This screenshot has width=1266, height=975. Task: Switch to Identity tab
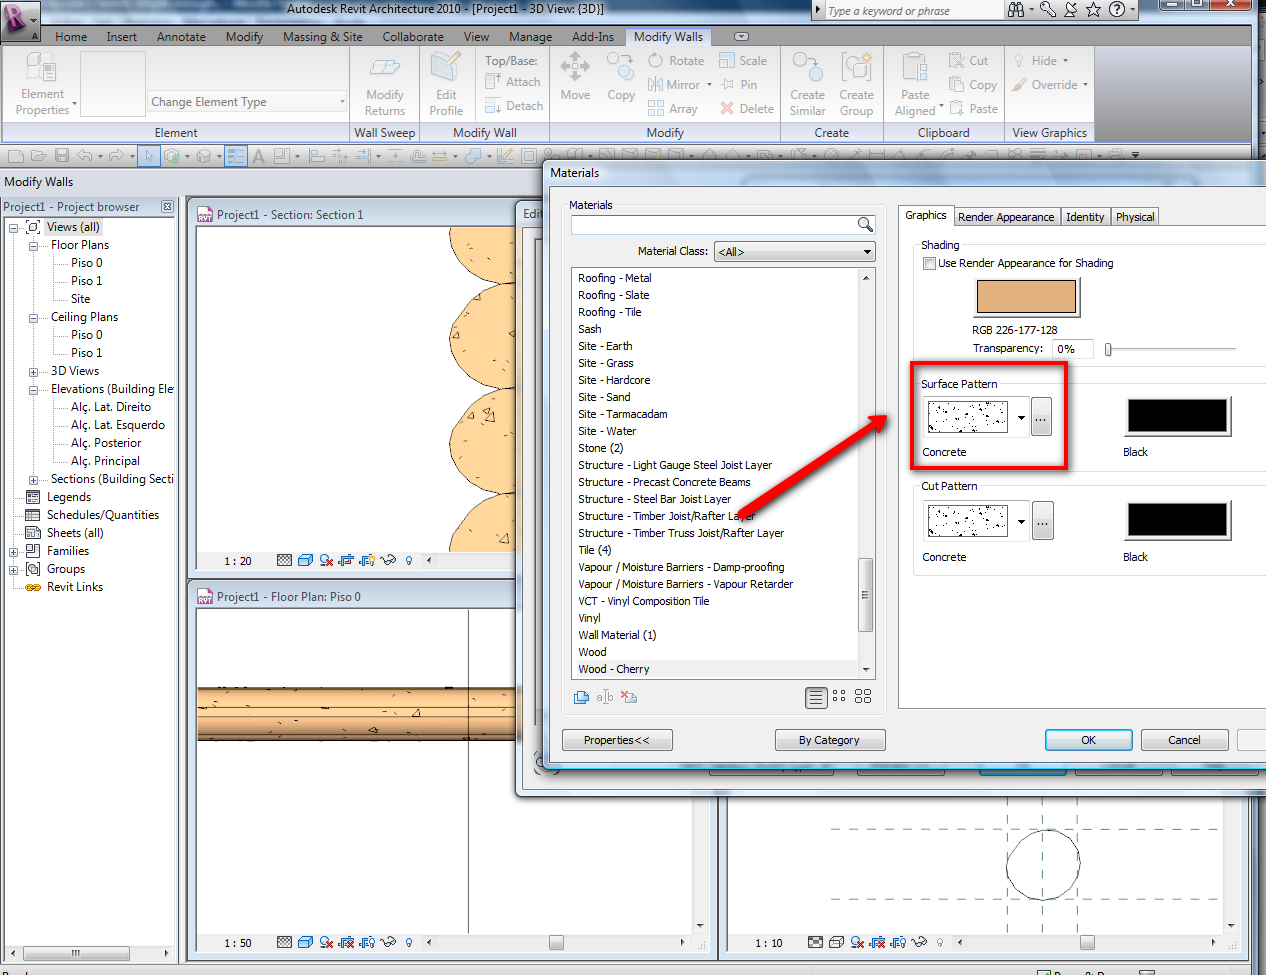click(x=1085, y=217)
